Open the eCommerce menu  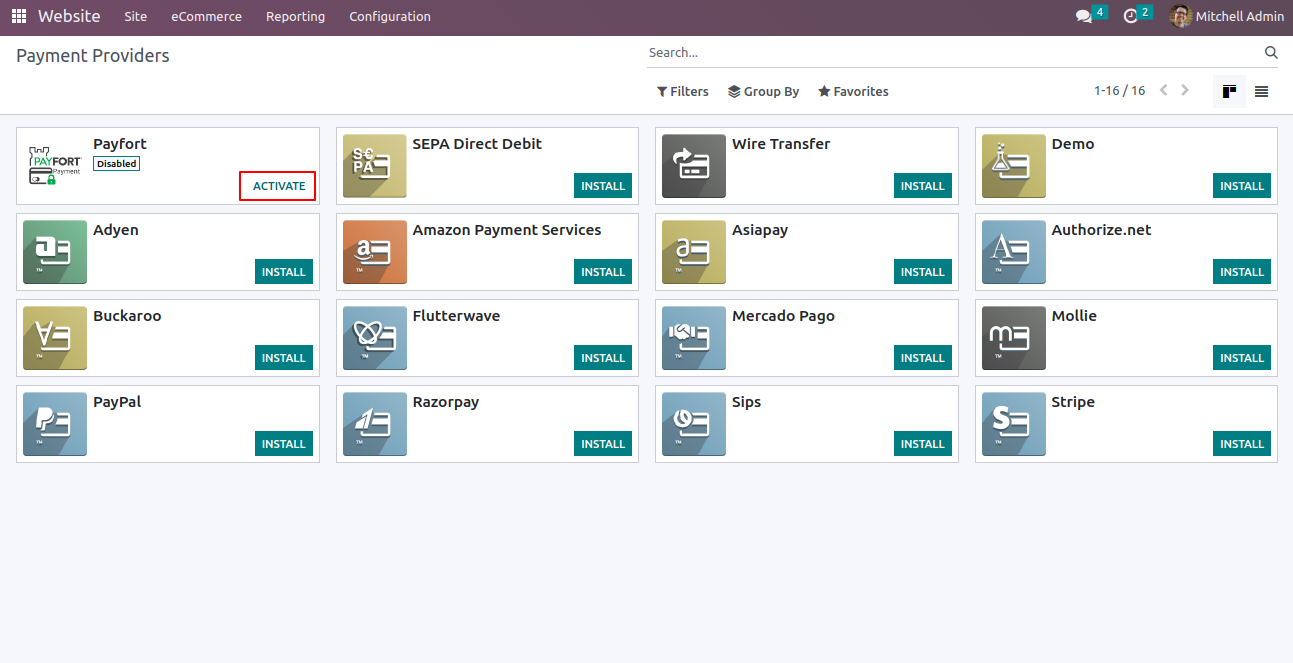(x=206, y=16)
